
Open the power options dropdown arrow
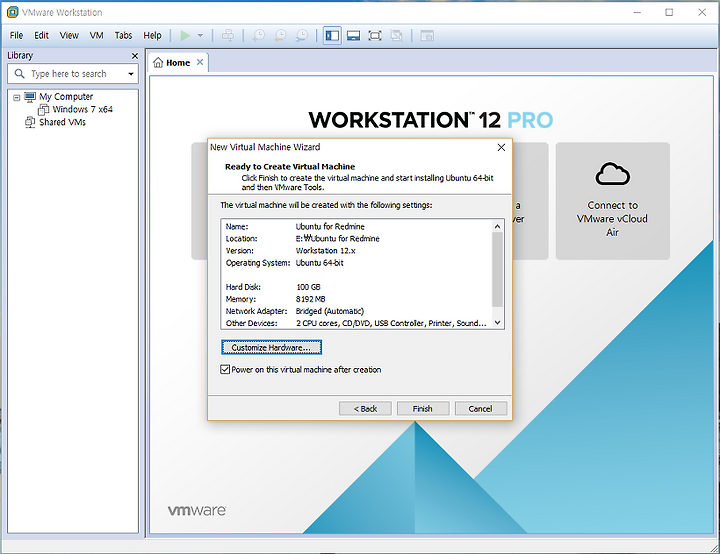(x=200, y=35)
